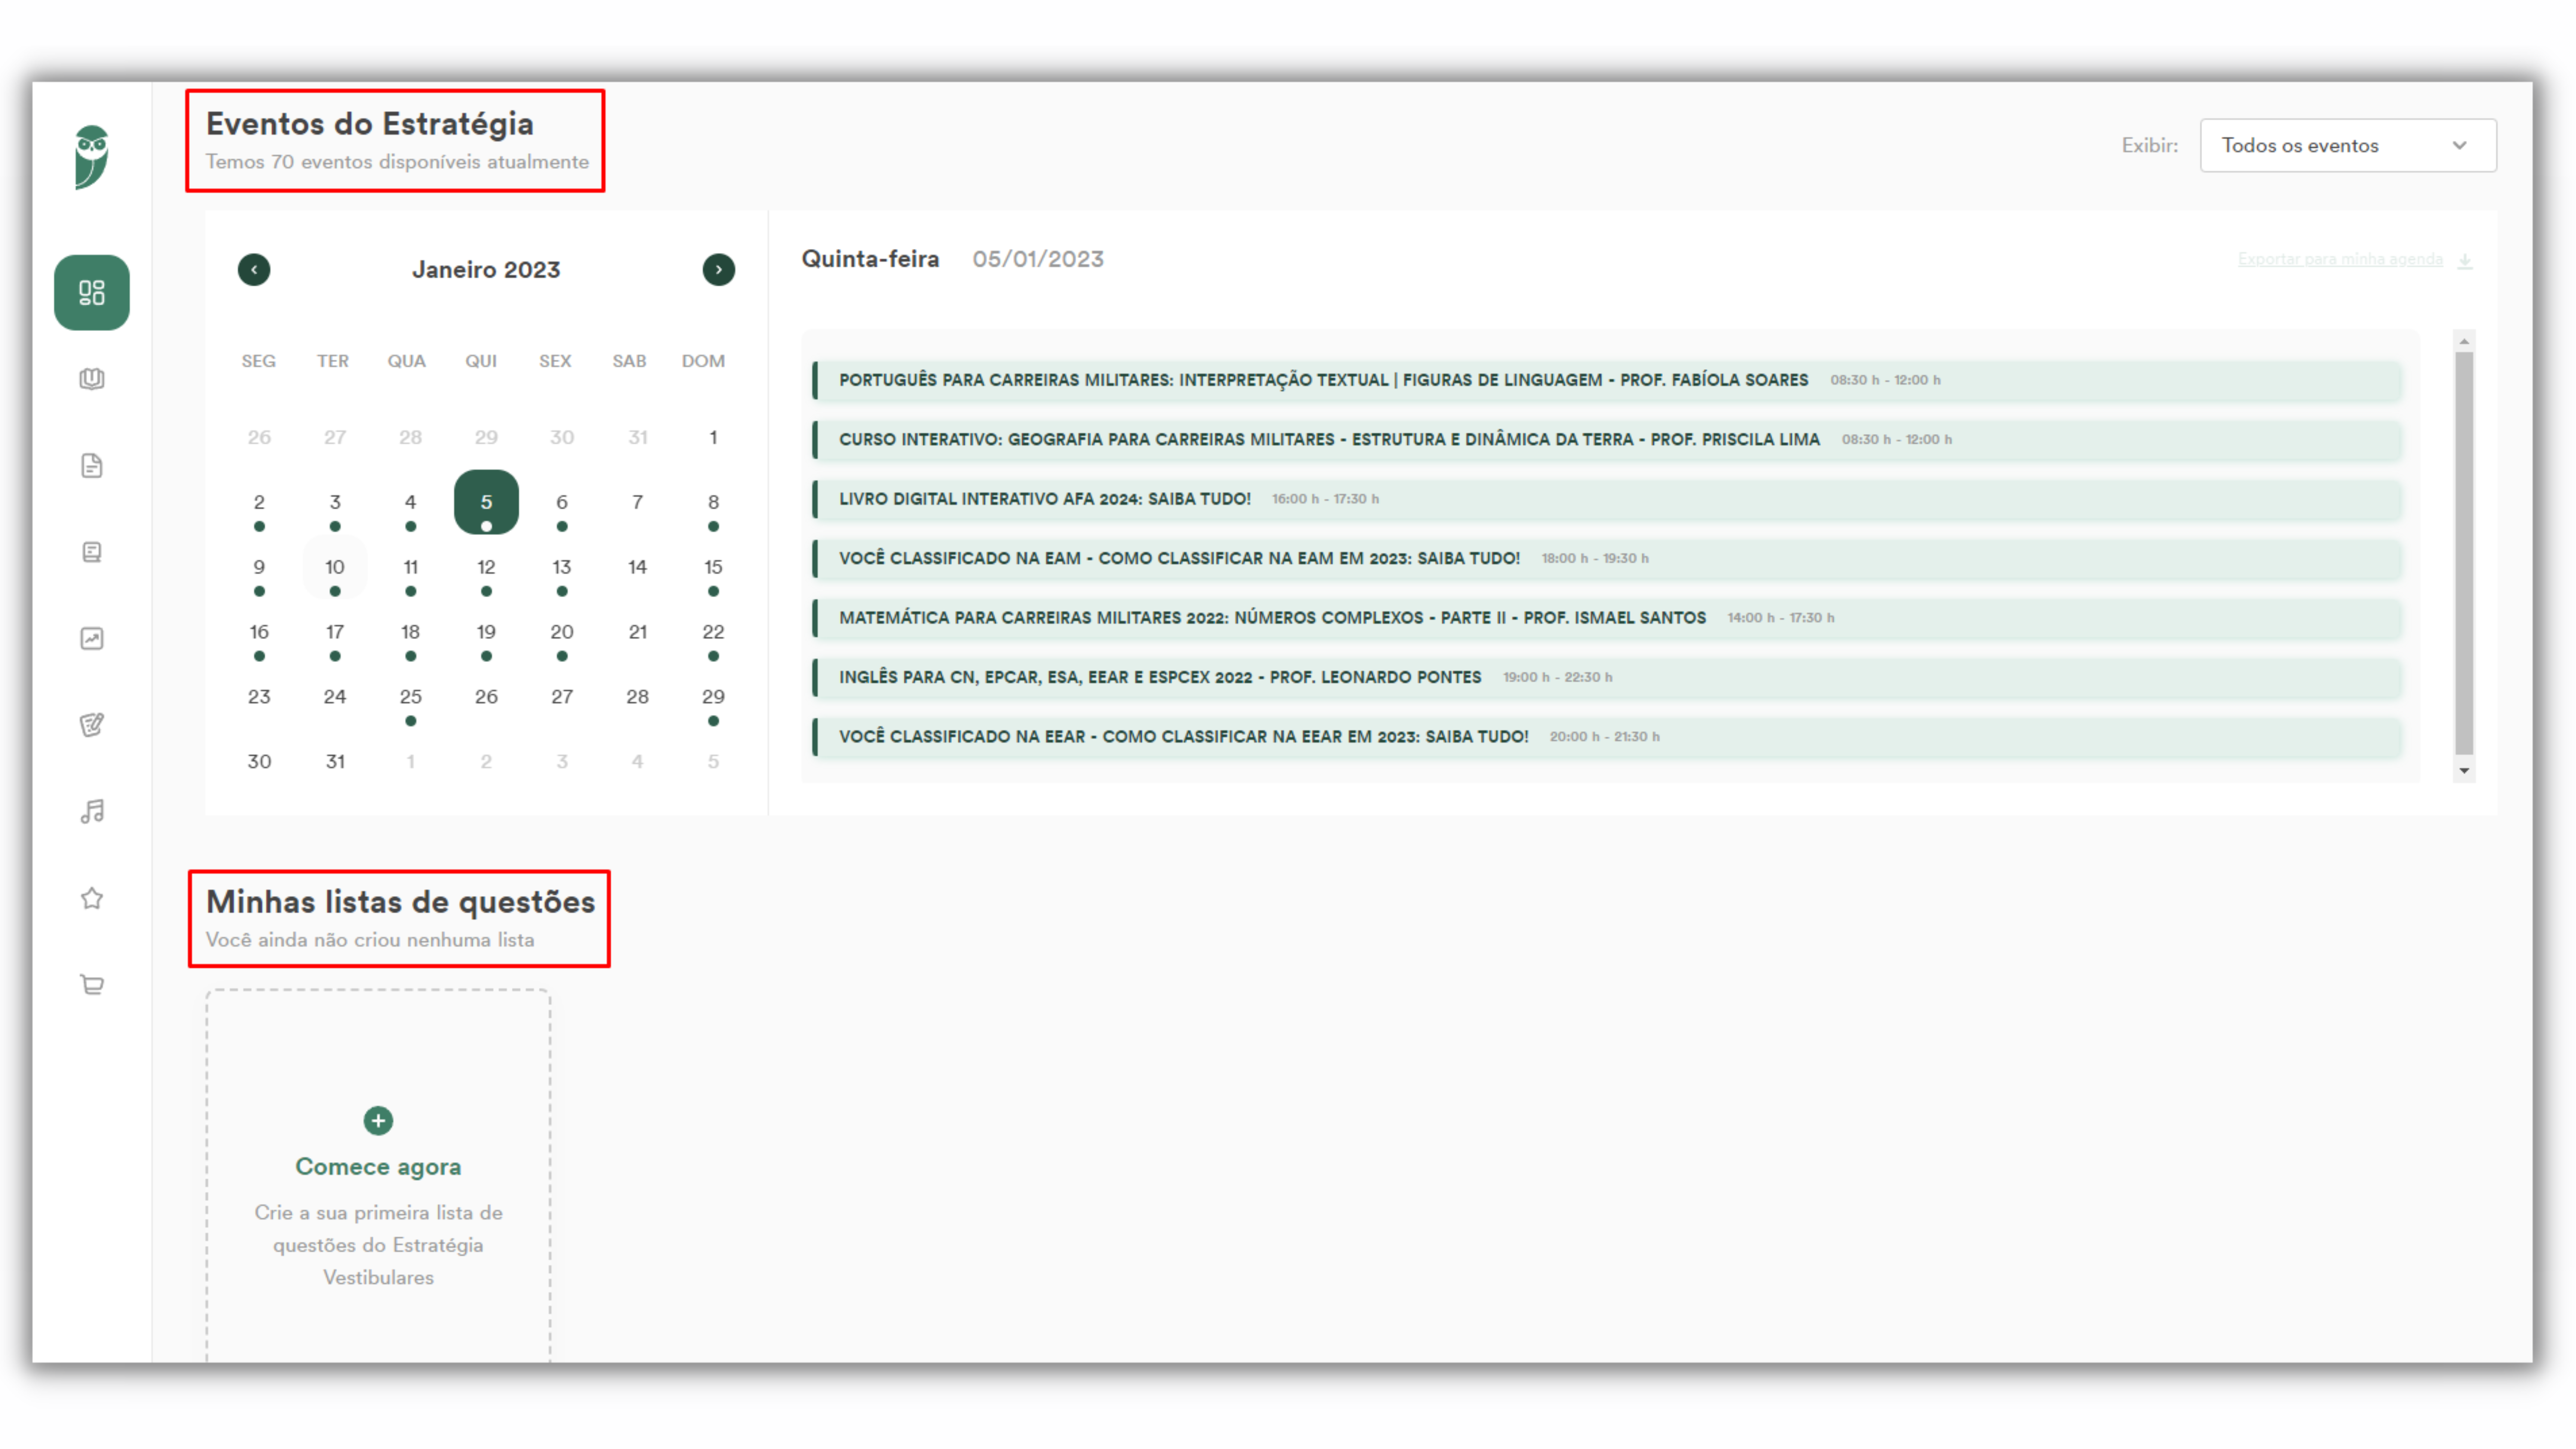Viewport: 2576px width, 1449px height.
Task: Open the star favorites sidebar icon
Action: [x=91, y=898]
